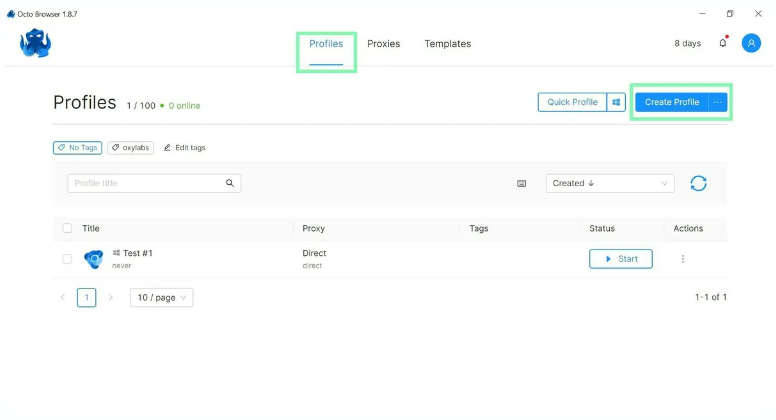
Task: Open the notifications bell
Action: (x=723, y=43)
